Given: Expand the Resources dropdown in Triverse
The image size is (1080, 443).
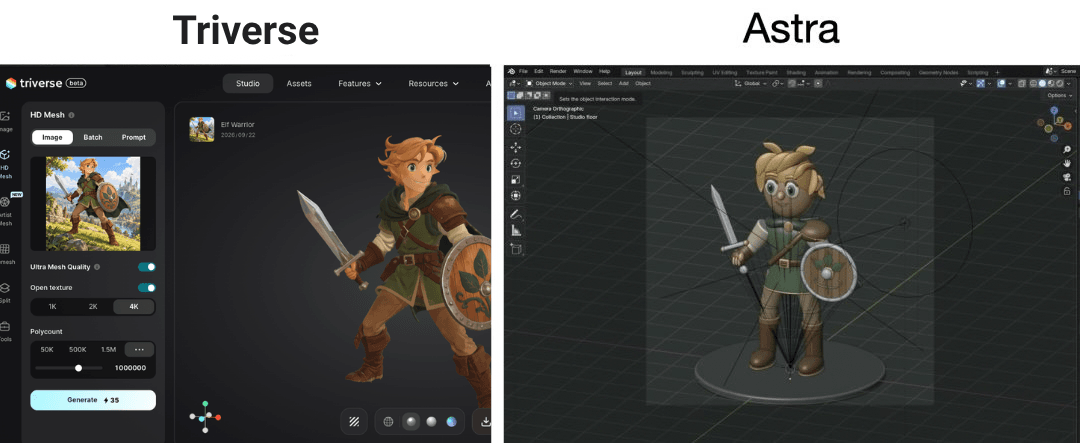Looking at the screenshot, I should pyautogui.click(x=433, y=83).
